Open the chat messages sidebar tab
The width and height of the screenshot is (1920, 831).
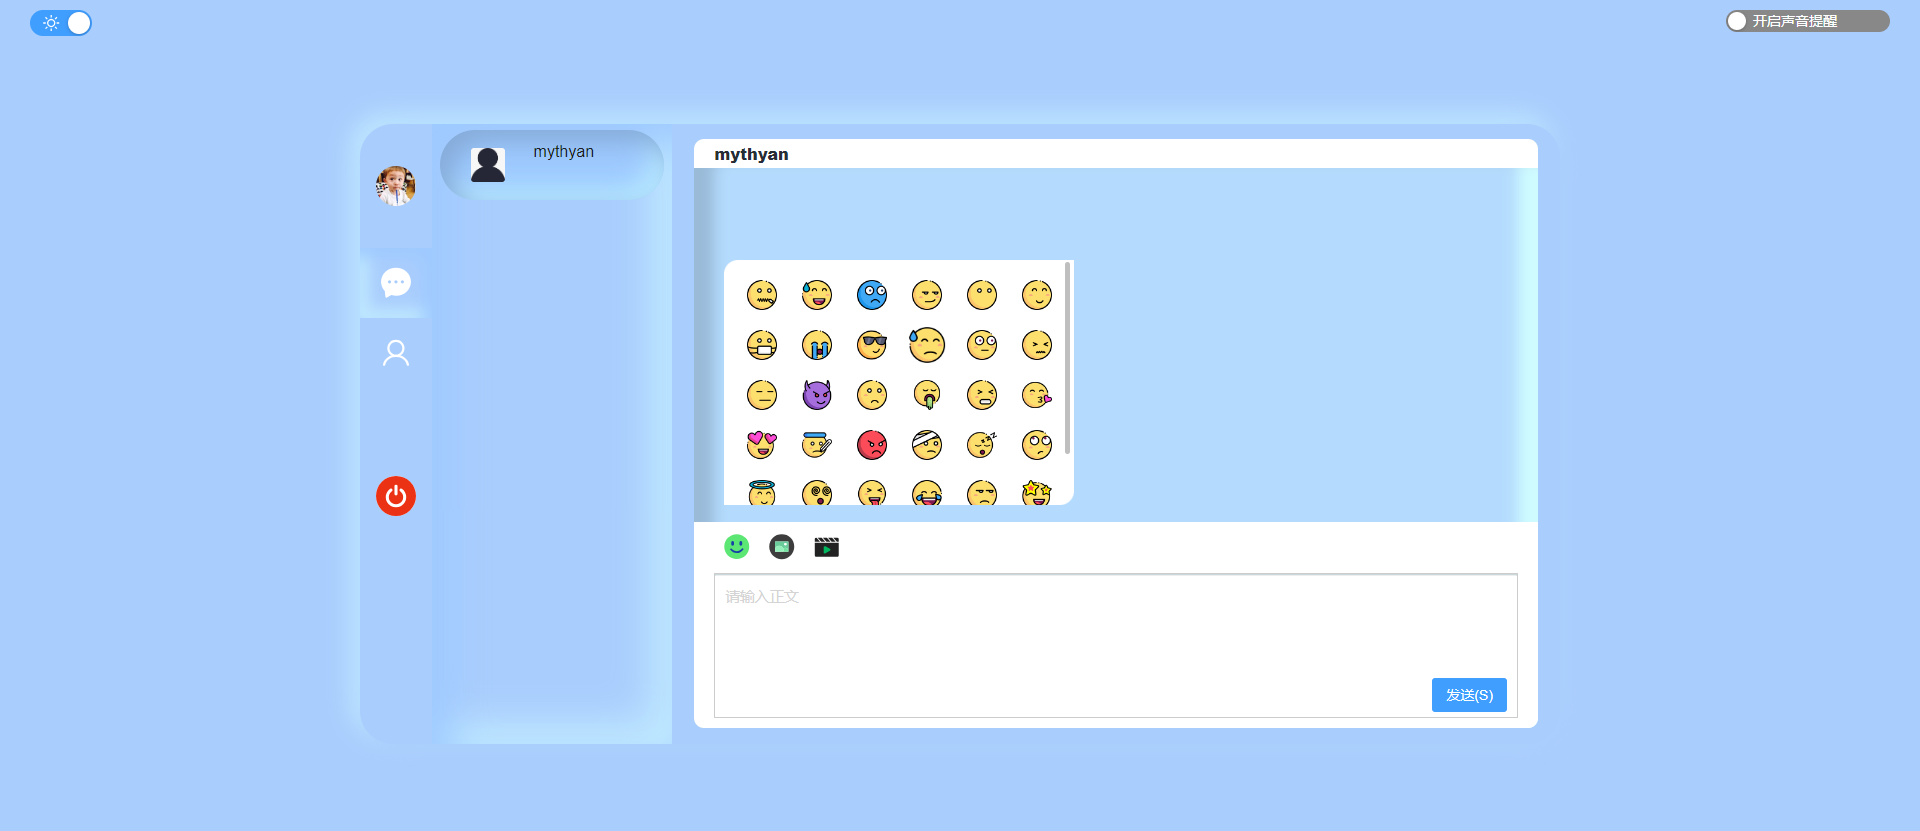pos(396,283)
